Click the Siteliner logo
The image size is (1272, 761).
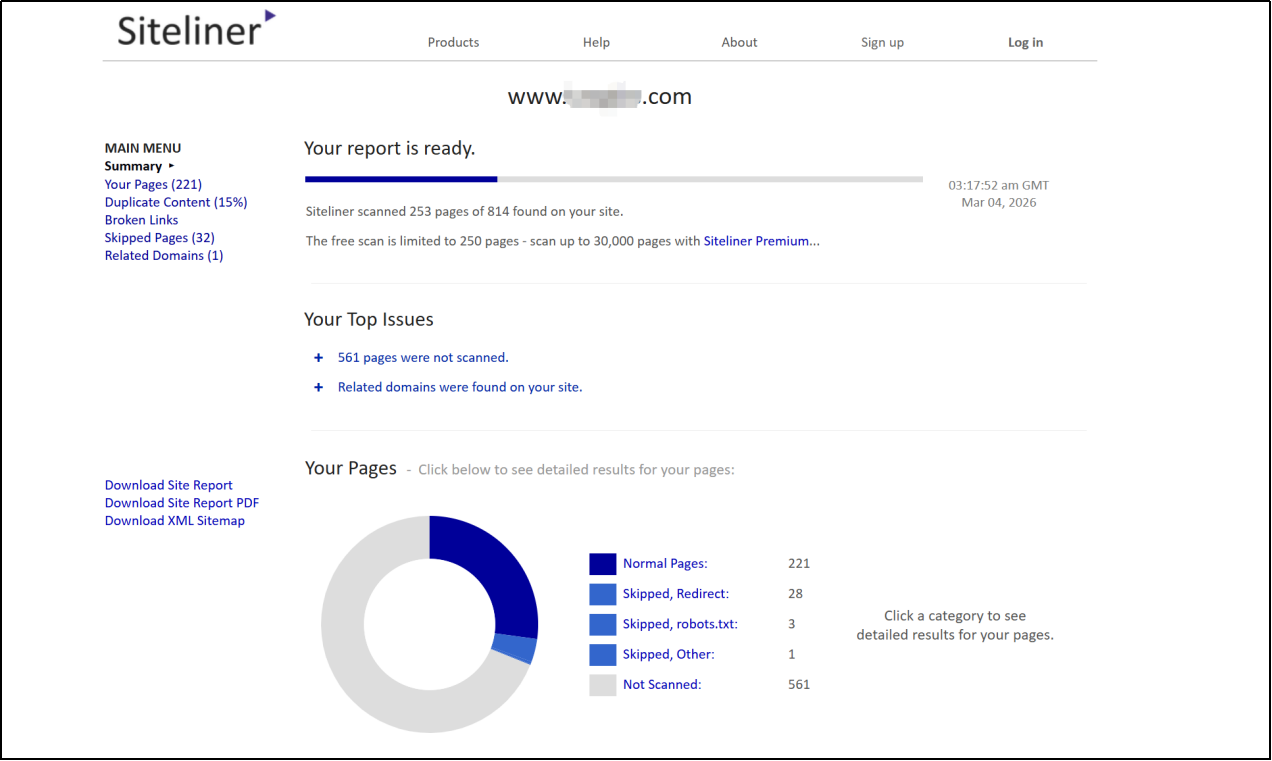pos(196,28)
